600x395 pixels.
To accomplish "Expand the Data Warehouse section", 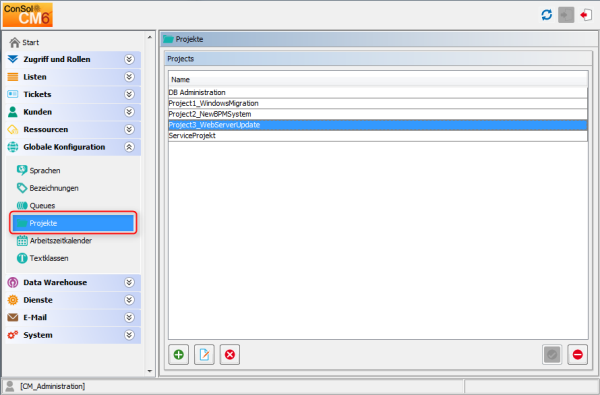I will point(129,282).
